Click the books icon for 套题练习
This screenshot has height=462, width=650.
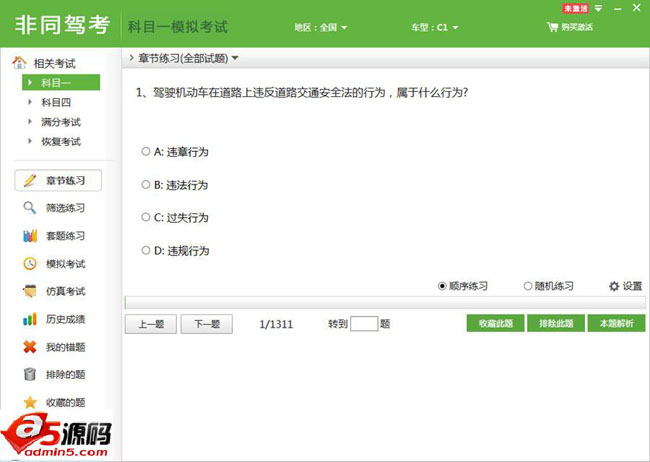(30, 236)
